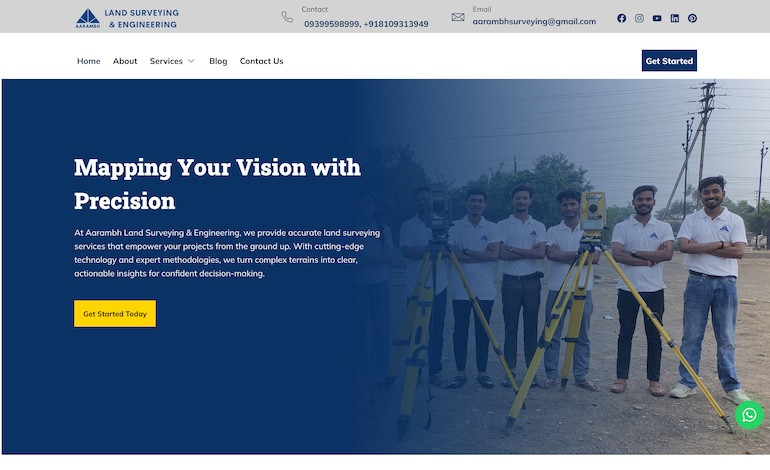Open the Pinterest social icon

(x=692, y=18)
